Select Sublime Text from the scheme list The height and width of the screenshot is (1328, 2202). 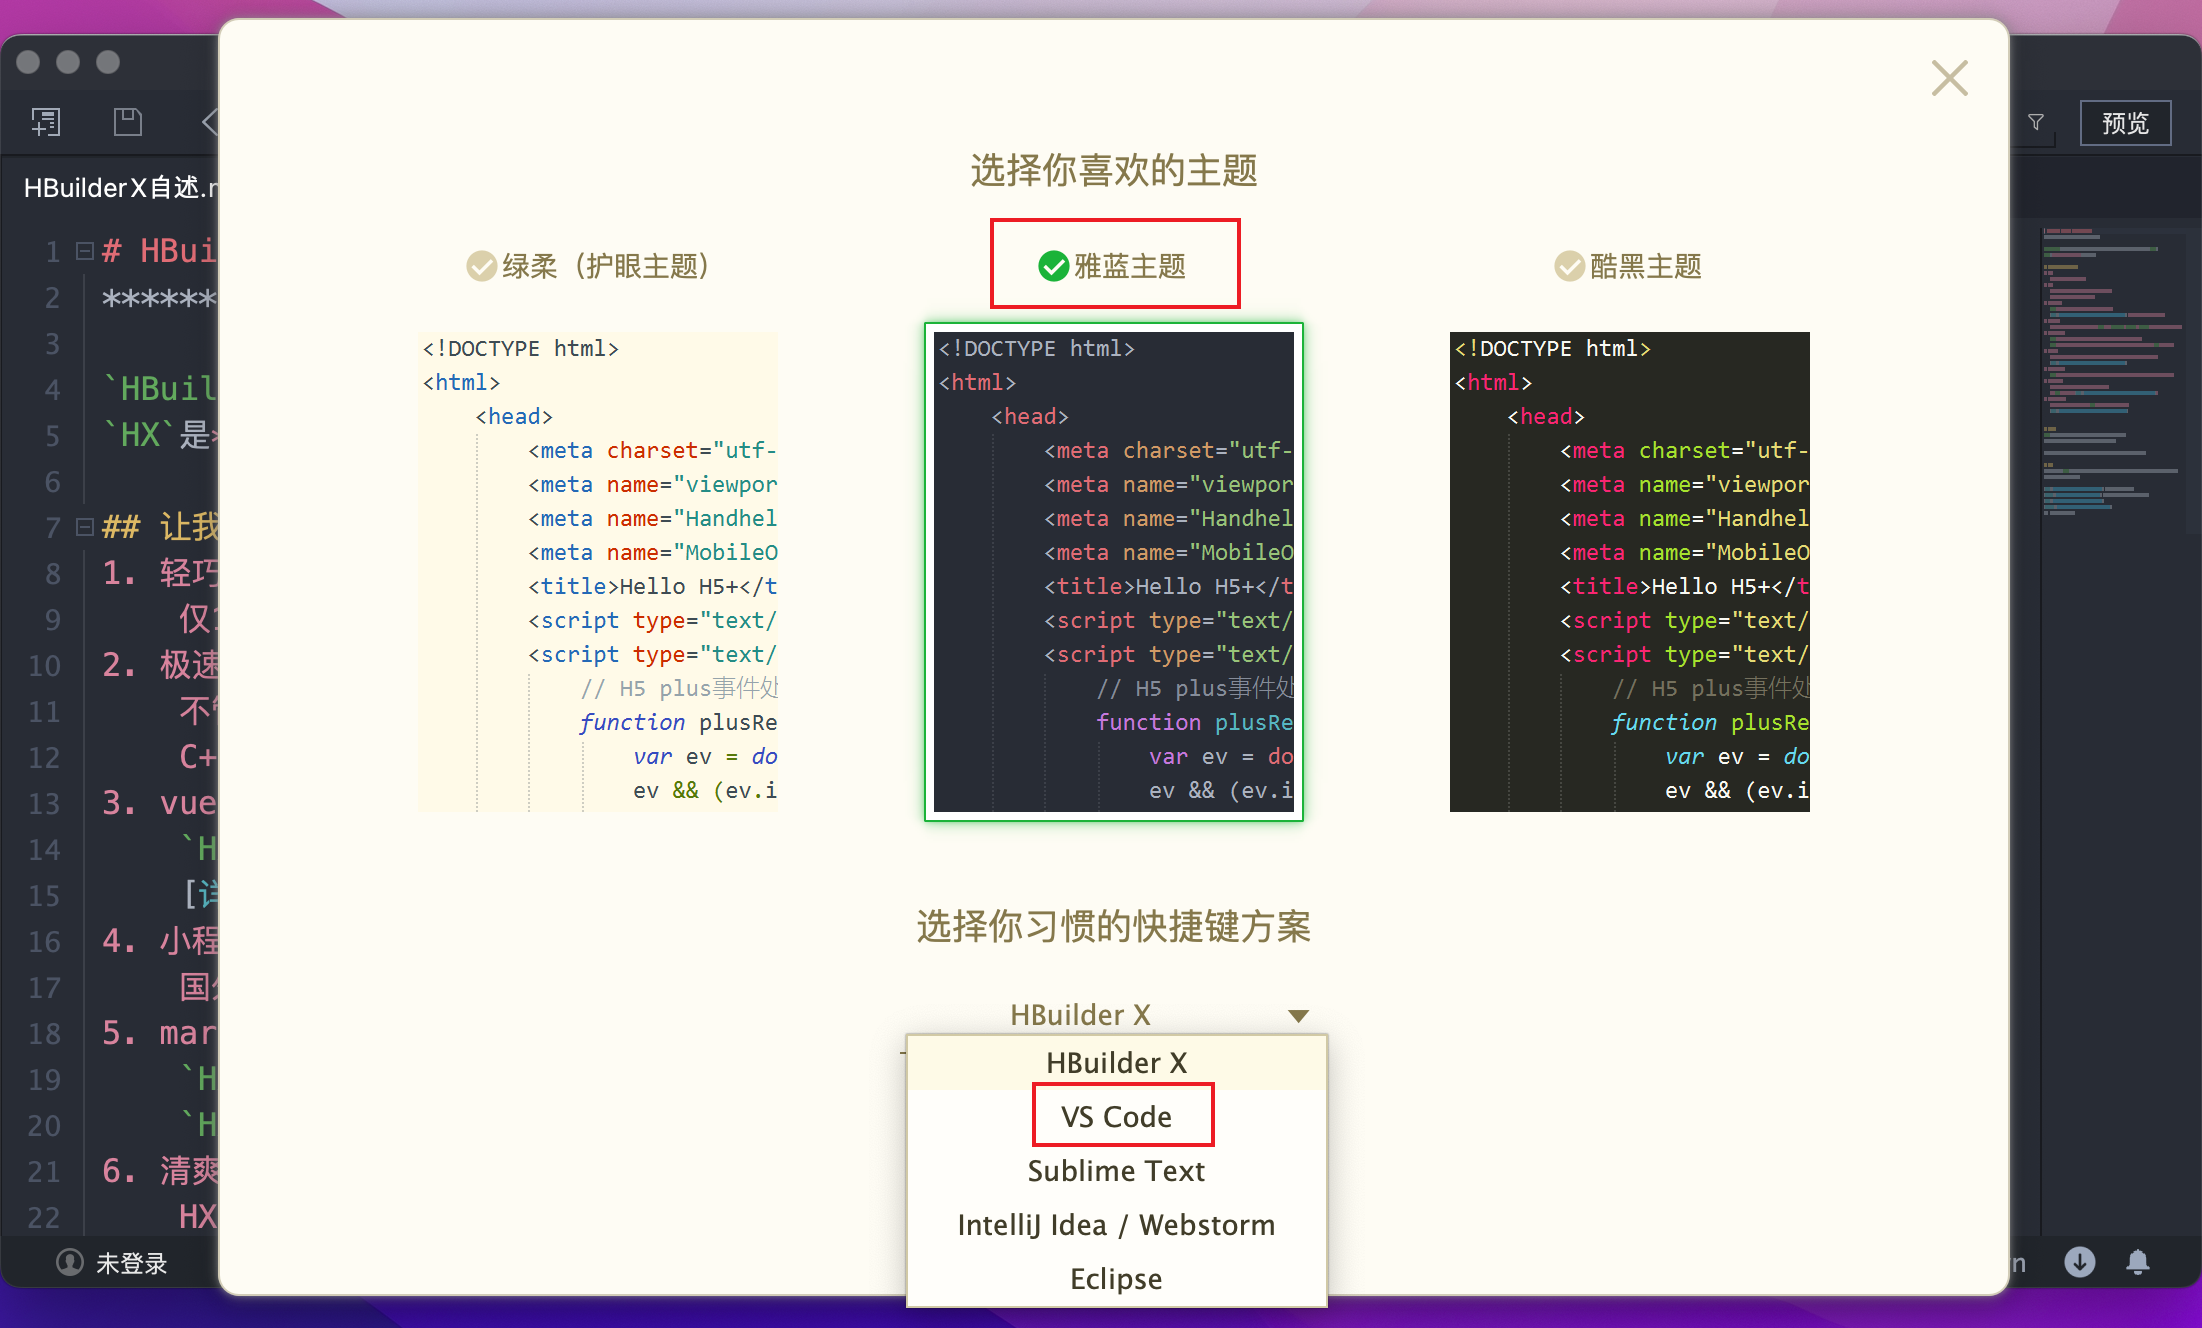tap(1115, 1171)
